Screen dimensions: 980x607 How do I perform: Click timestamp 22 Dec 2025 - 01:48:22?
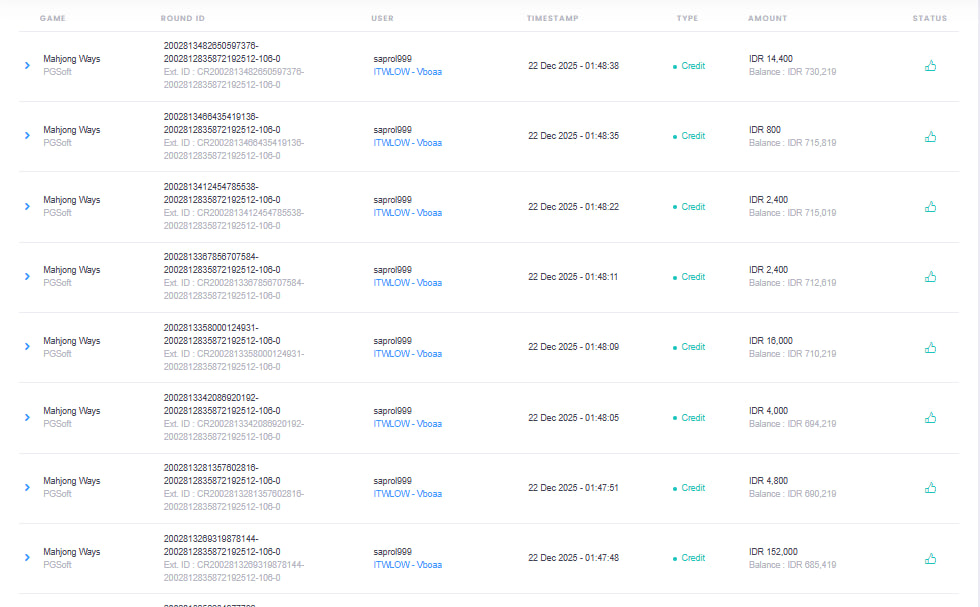pos(573,206)
